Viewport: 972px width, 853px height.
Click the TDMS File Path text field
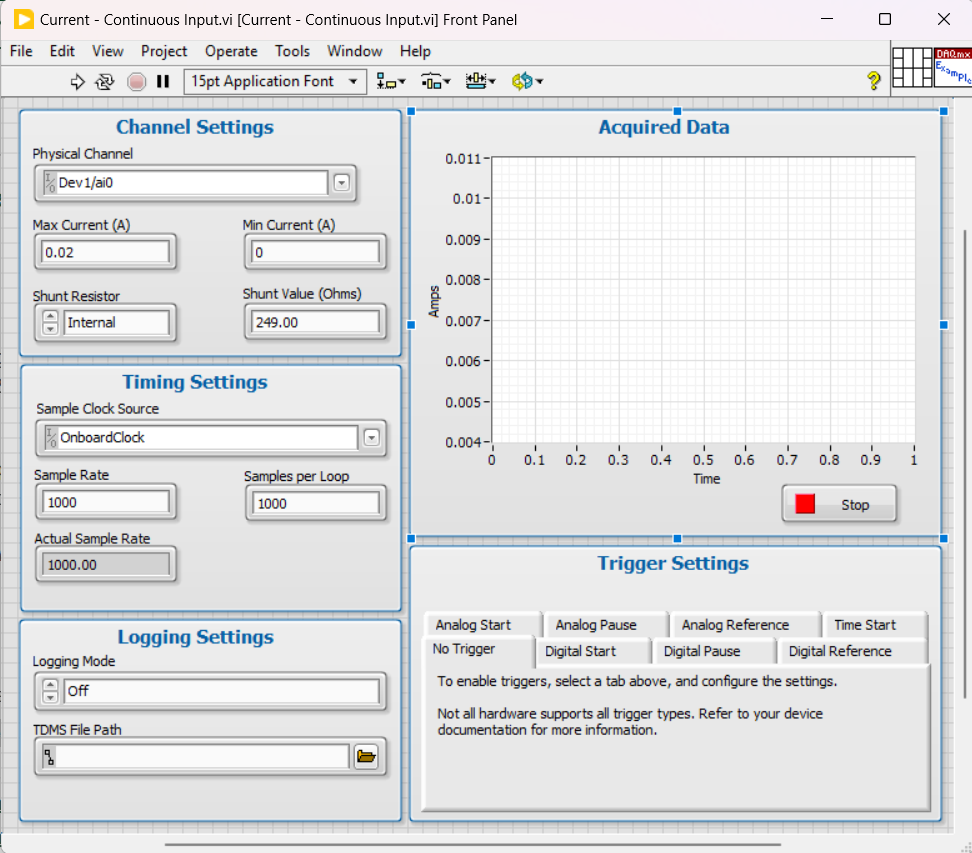pyautogui.click(x=195, y=756)
